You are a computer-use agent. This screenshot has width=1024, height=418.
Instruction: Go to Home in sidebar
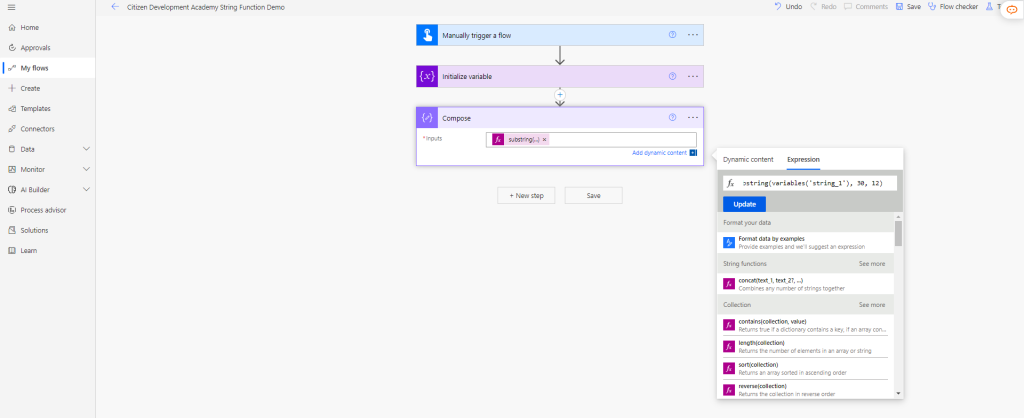[x=29, y=27]
